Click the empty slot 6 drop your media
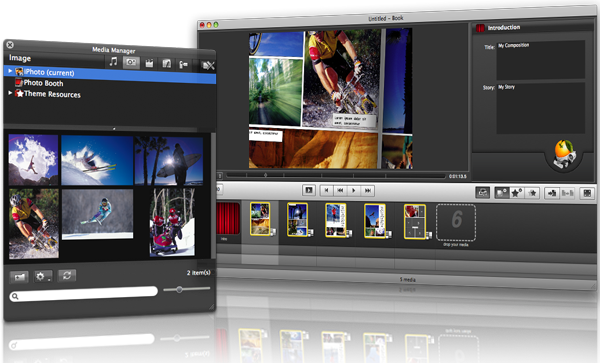Viewport: 600px width, 363px height. pyautogui.click(x=456, y=223)
